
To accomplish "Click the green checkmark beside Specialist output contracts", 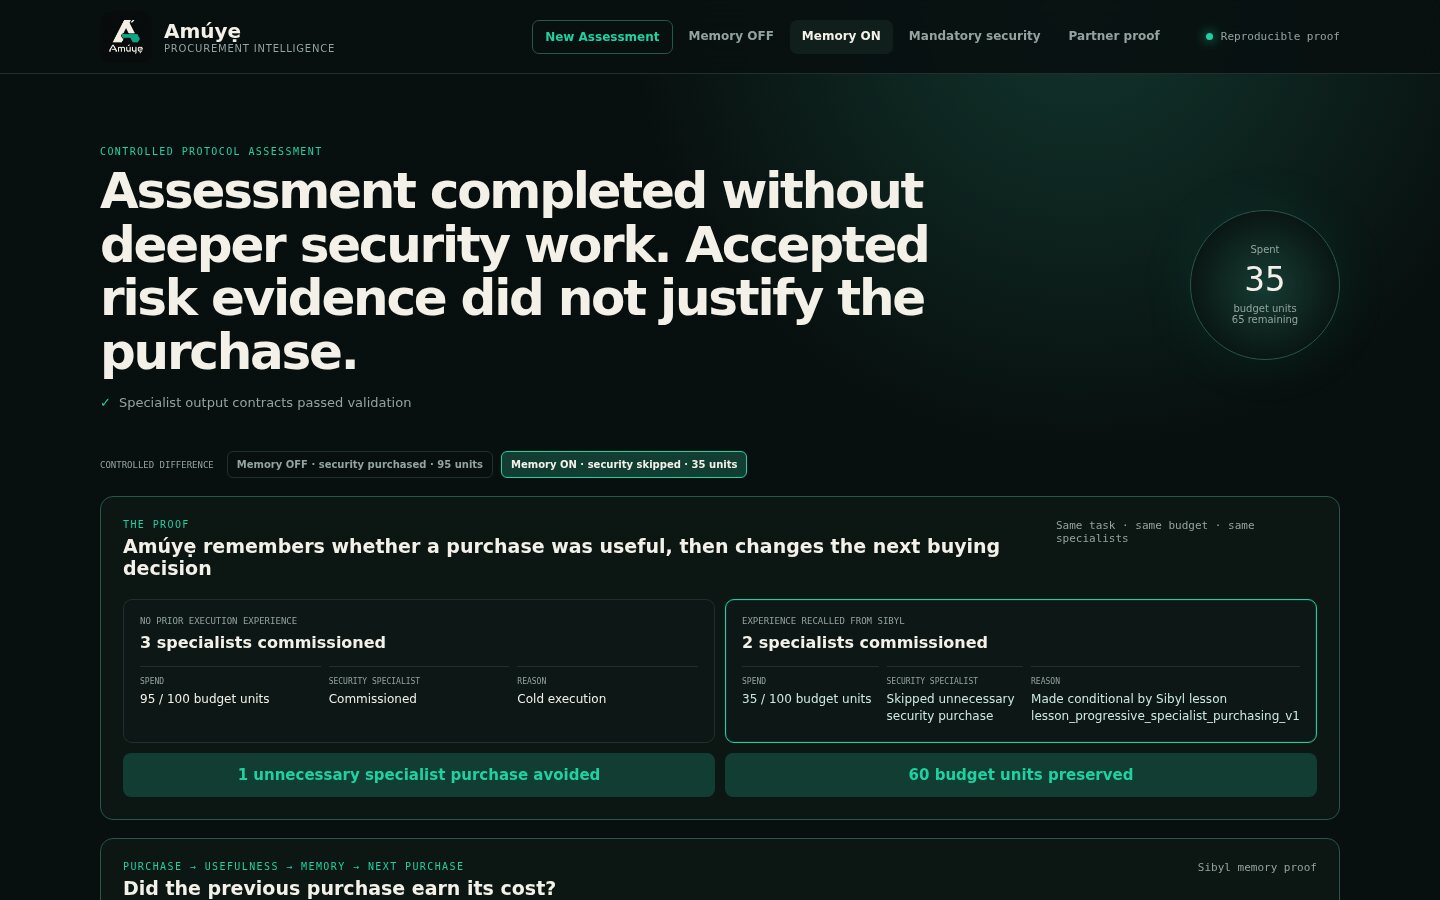I will coord(105,402).
